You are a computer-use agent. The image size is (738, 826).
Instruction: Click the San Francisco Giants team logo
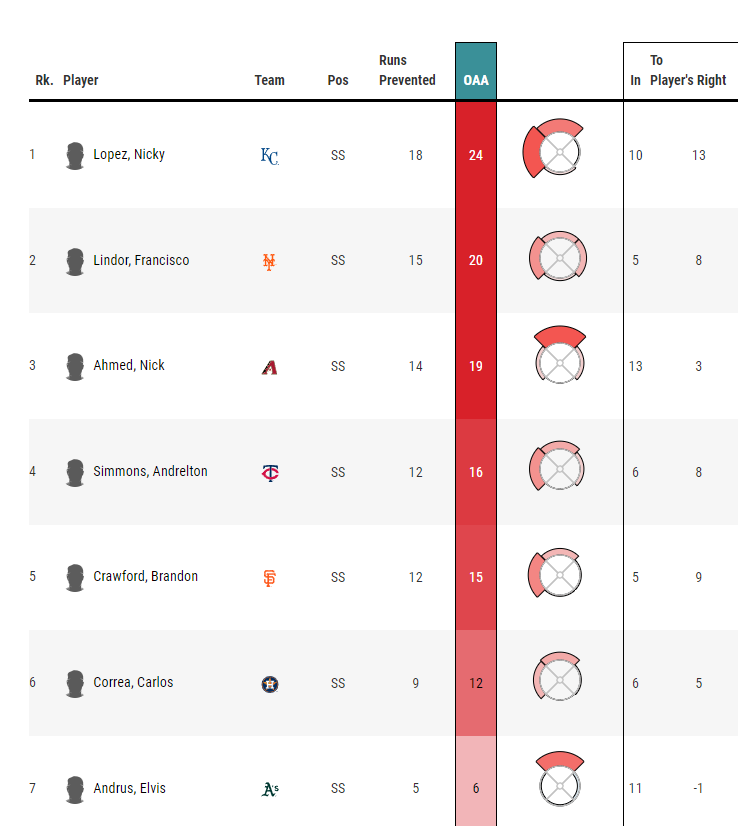pos(270,578)
